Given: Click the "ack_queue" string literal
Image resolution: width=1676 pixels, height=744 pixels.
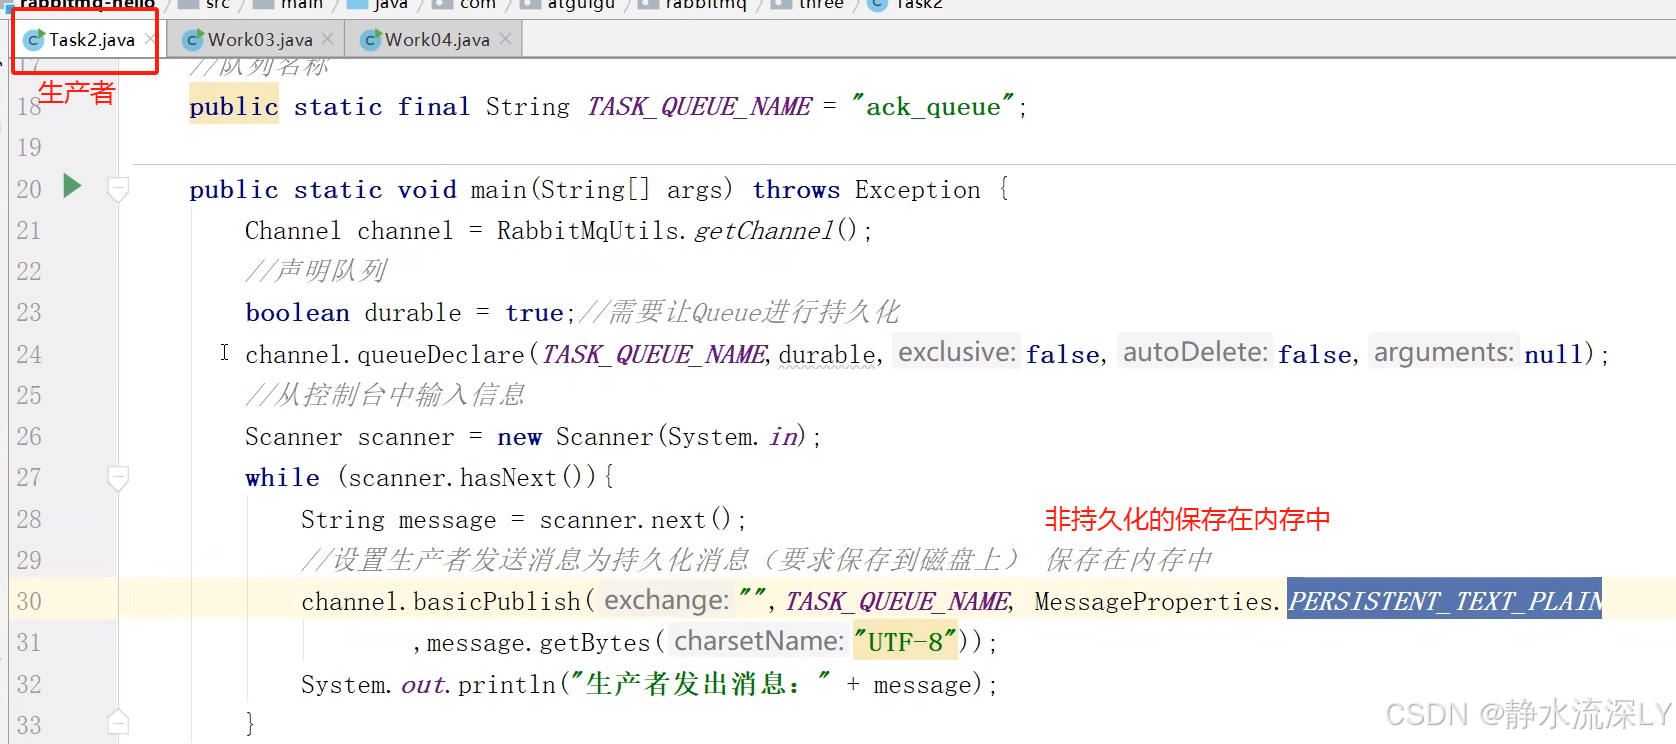Looking at the screenshot, I should [933, 107].
